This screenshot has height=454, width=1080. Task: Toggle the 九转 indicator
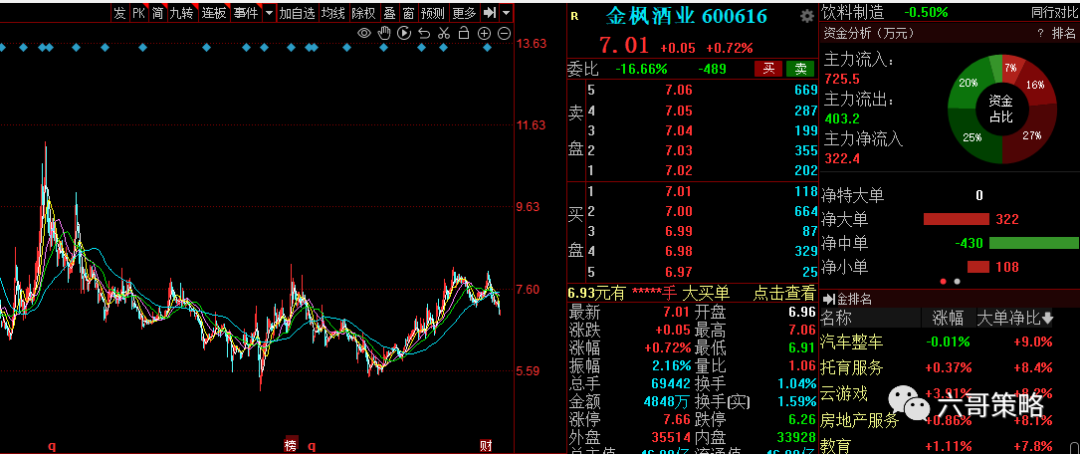(x=182, y=13)
